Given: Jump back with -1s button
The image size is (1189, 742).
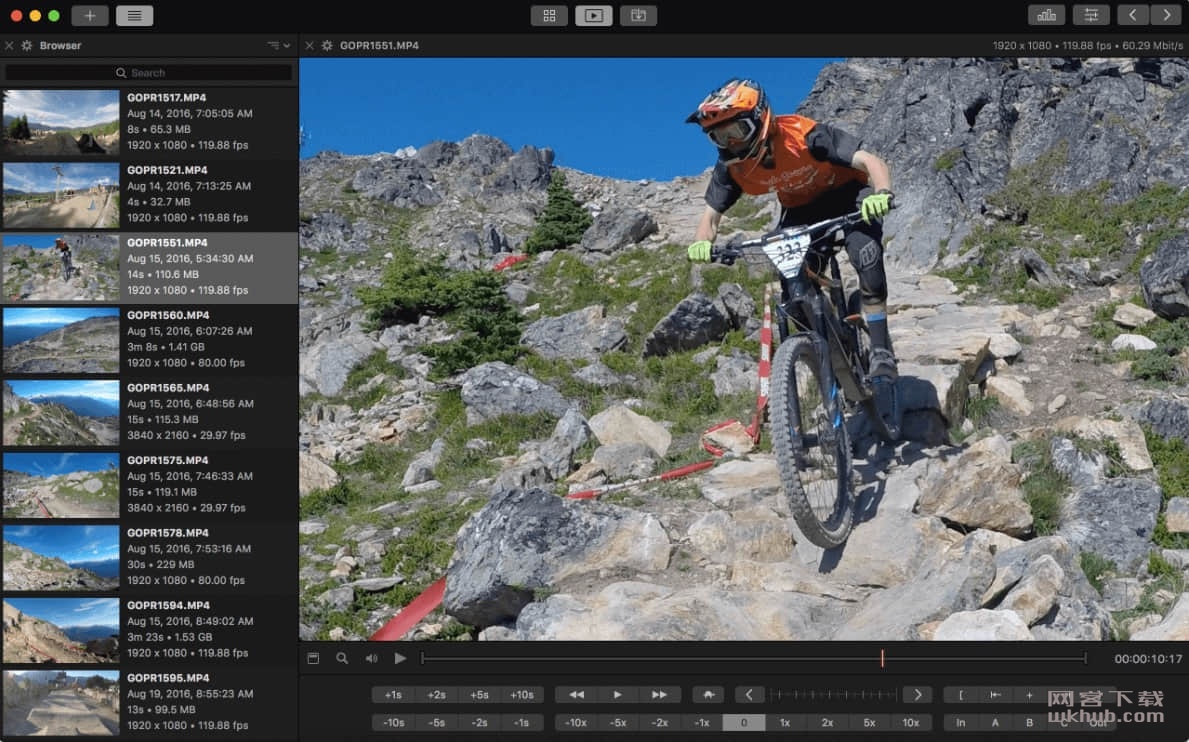Looking at the screenshot, I should point(522,722).
